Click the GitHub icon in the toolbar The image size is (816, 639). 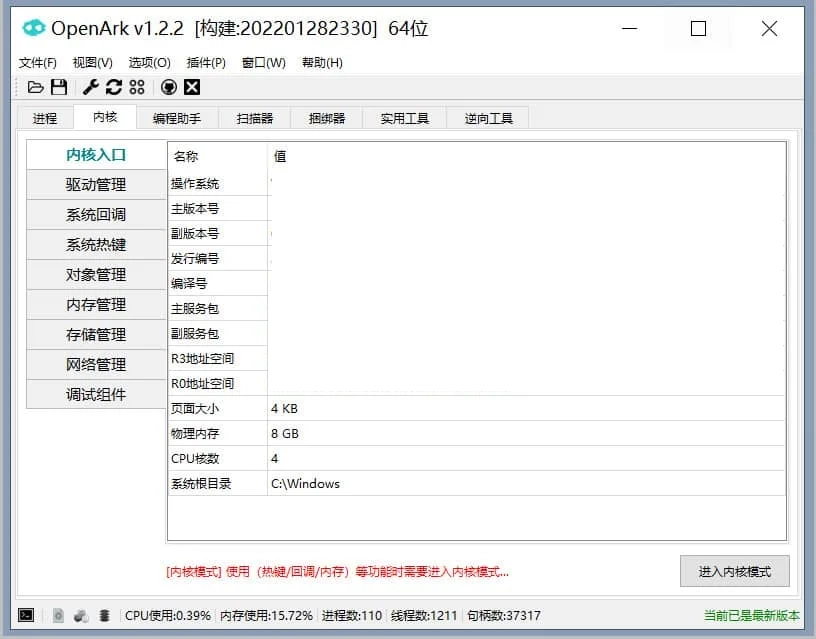point(167,87)
